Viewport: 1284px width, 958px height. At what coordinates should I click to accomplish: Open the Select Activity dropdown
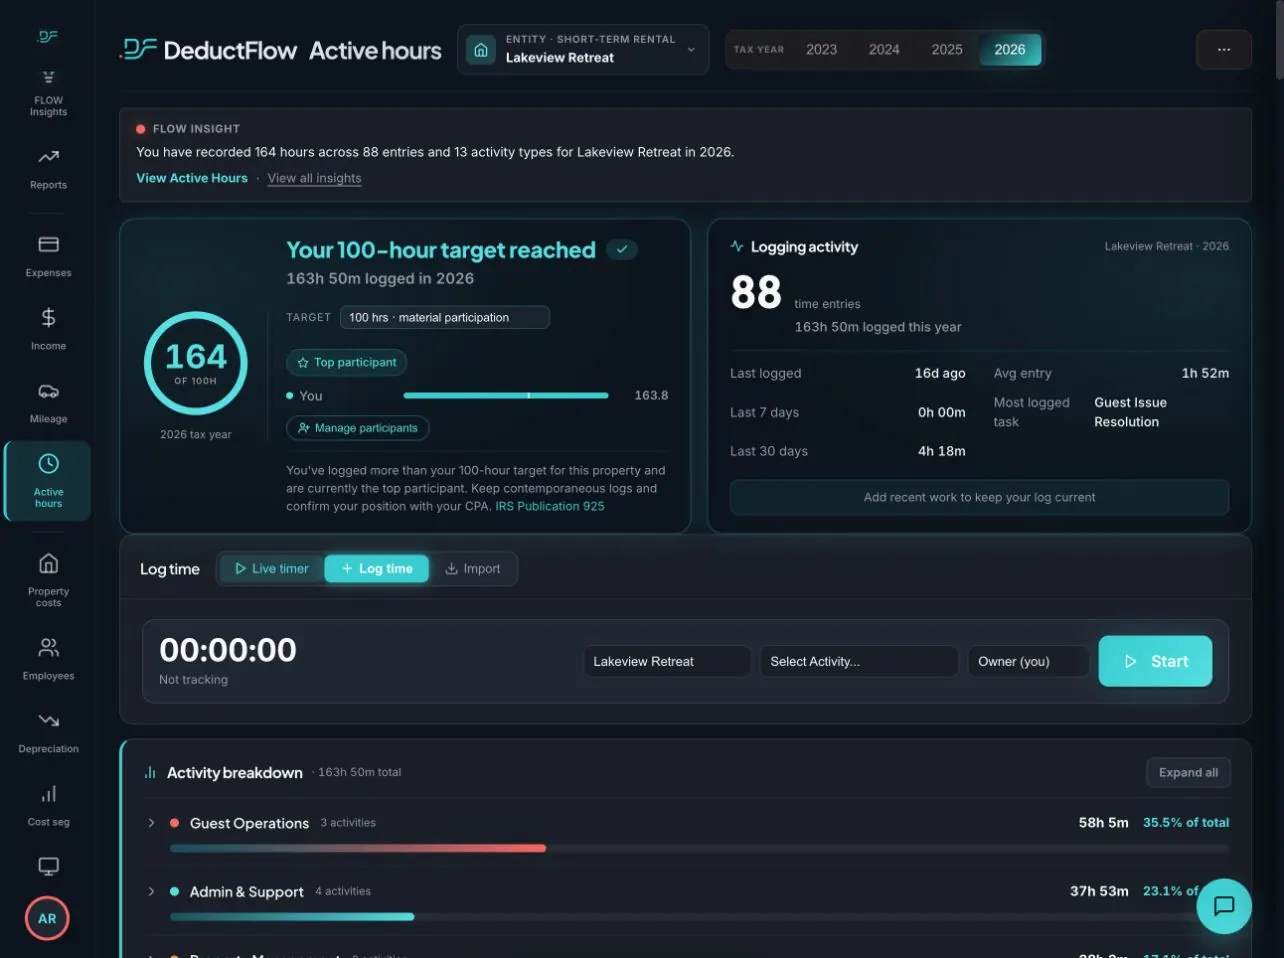coord(859,661)
